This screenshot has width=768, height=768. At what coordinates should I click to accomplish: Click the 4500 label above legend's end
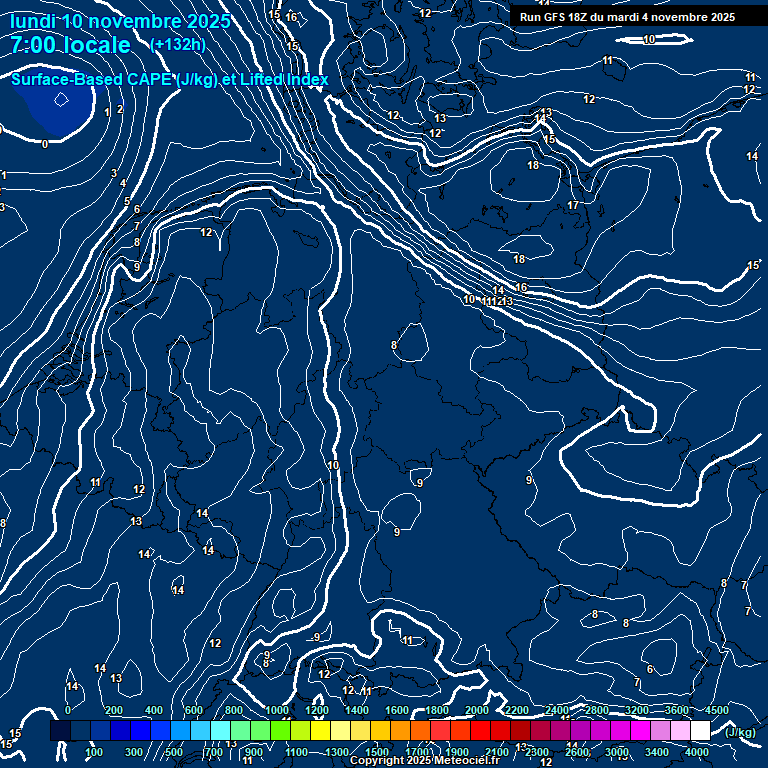(x=716, y=710)
